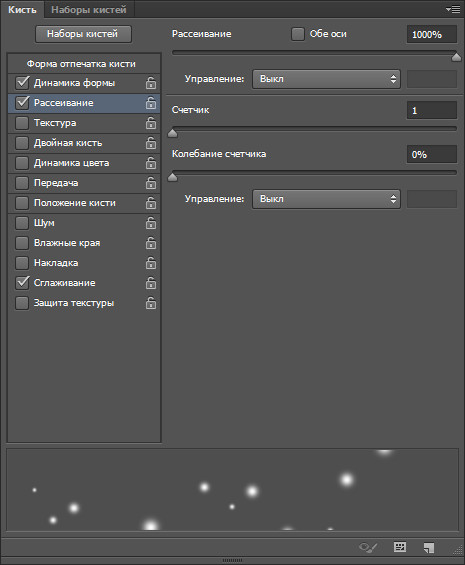
Task: Disable the Сглаживание checkbox
Action: [x=22, y=282]
